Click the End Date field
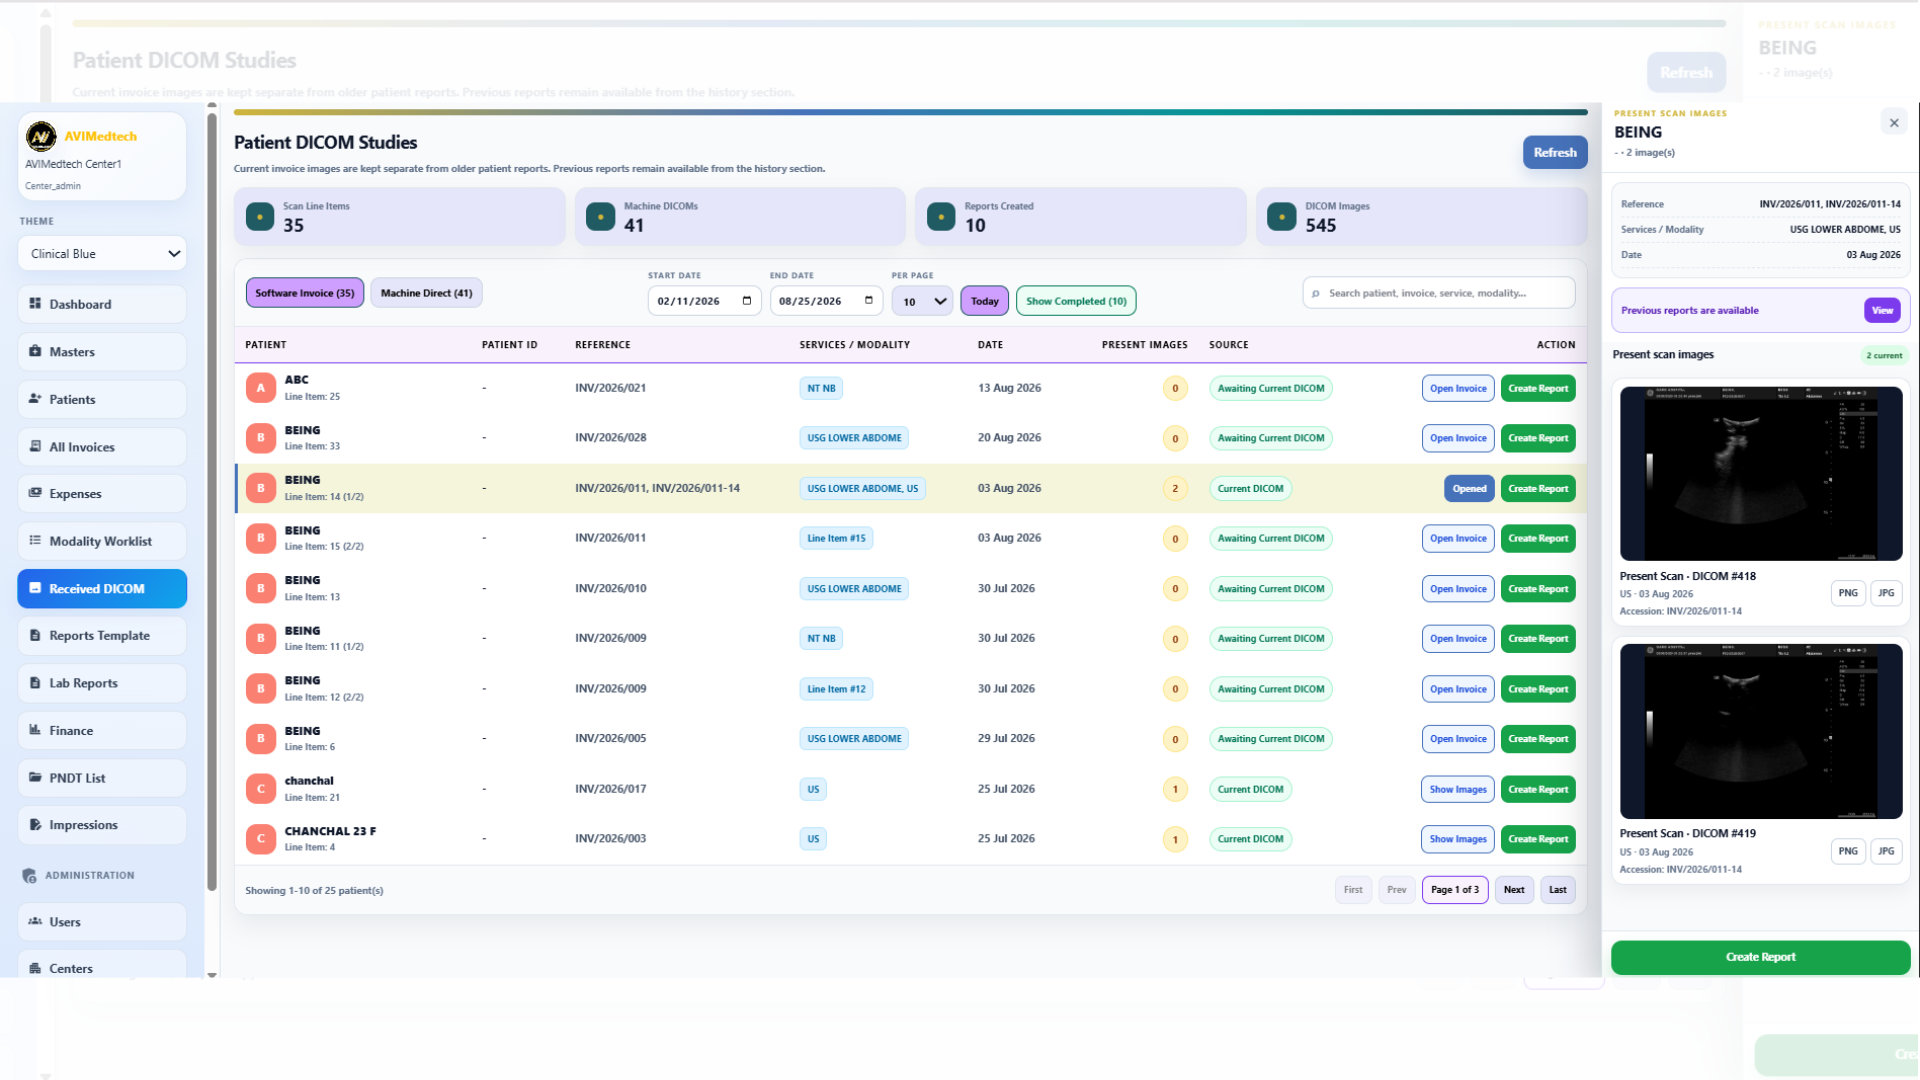The height and width of the screenshot is (1080, 1920). click(x=826, y=301)
